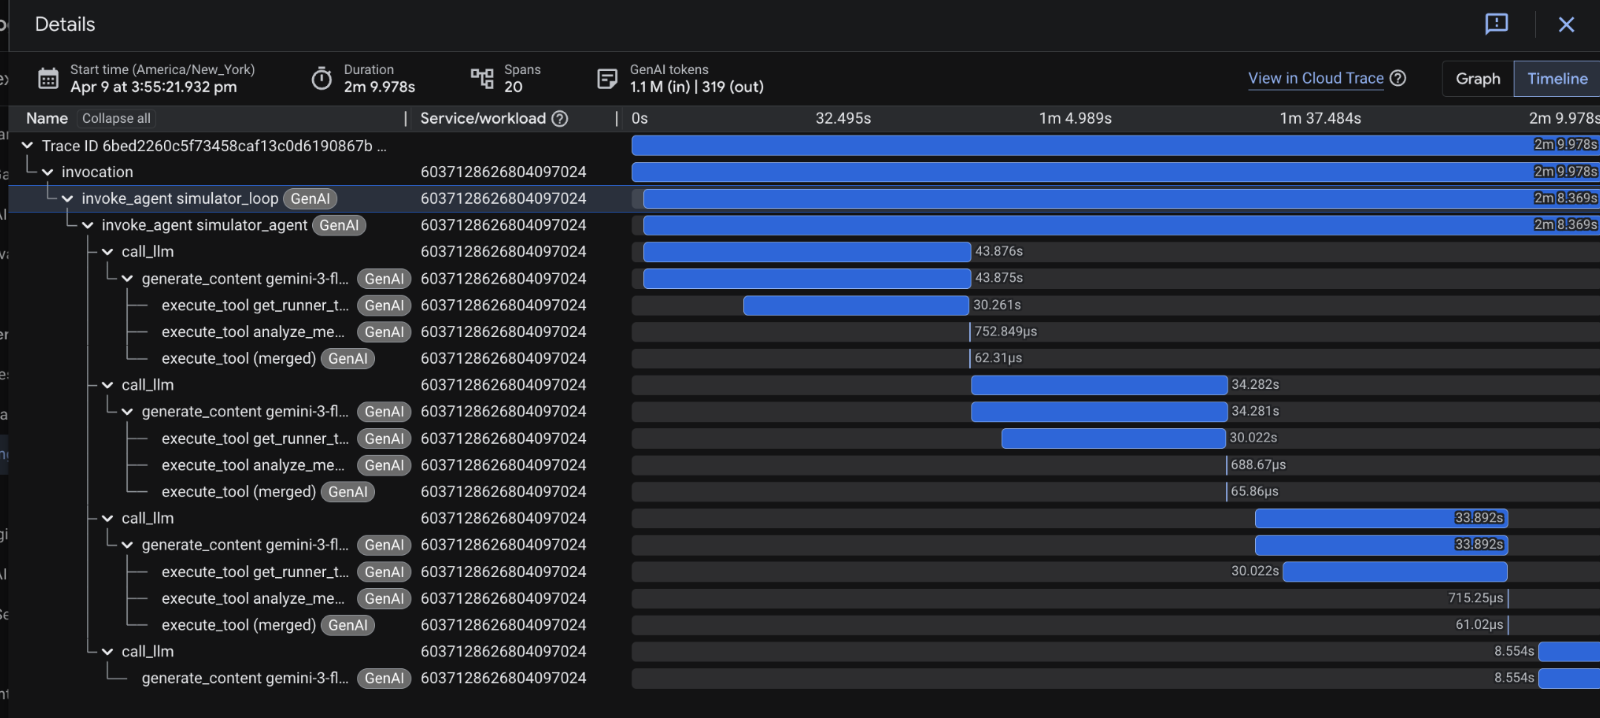Select the execute_tool (merged) row with 62.31µs
The width and height of the screenshot is (1600, 718).
point(238,359)
